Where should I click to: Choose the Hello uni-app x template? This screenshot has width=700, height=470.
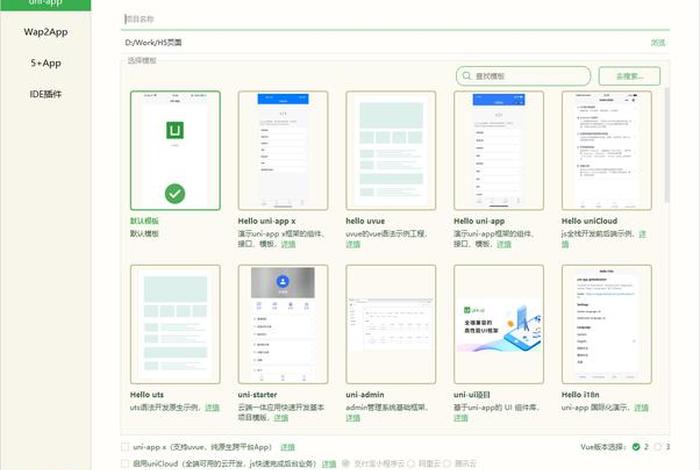click(283, 150)
